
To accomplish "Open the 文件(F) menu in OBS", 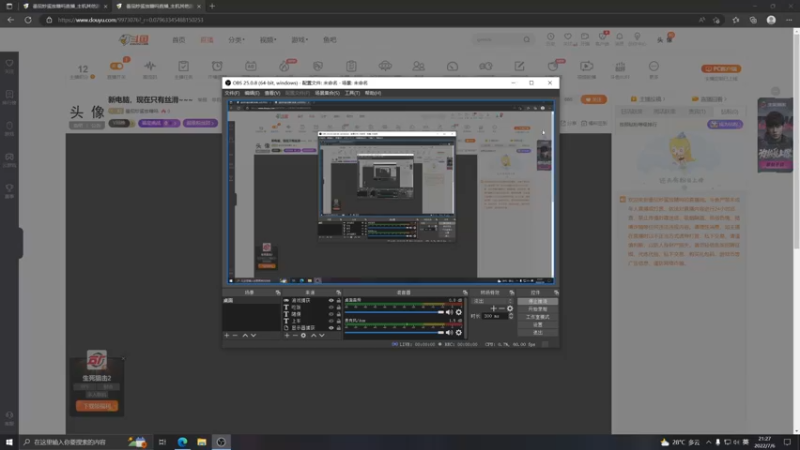I will (232, 93).
